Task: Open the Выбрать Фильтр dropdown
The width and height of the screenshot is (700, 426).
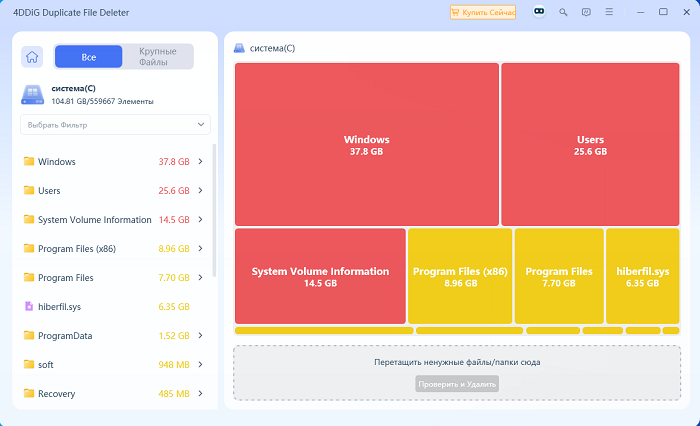Action: [115, 125]
